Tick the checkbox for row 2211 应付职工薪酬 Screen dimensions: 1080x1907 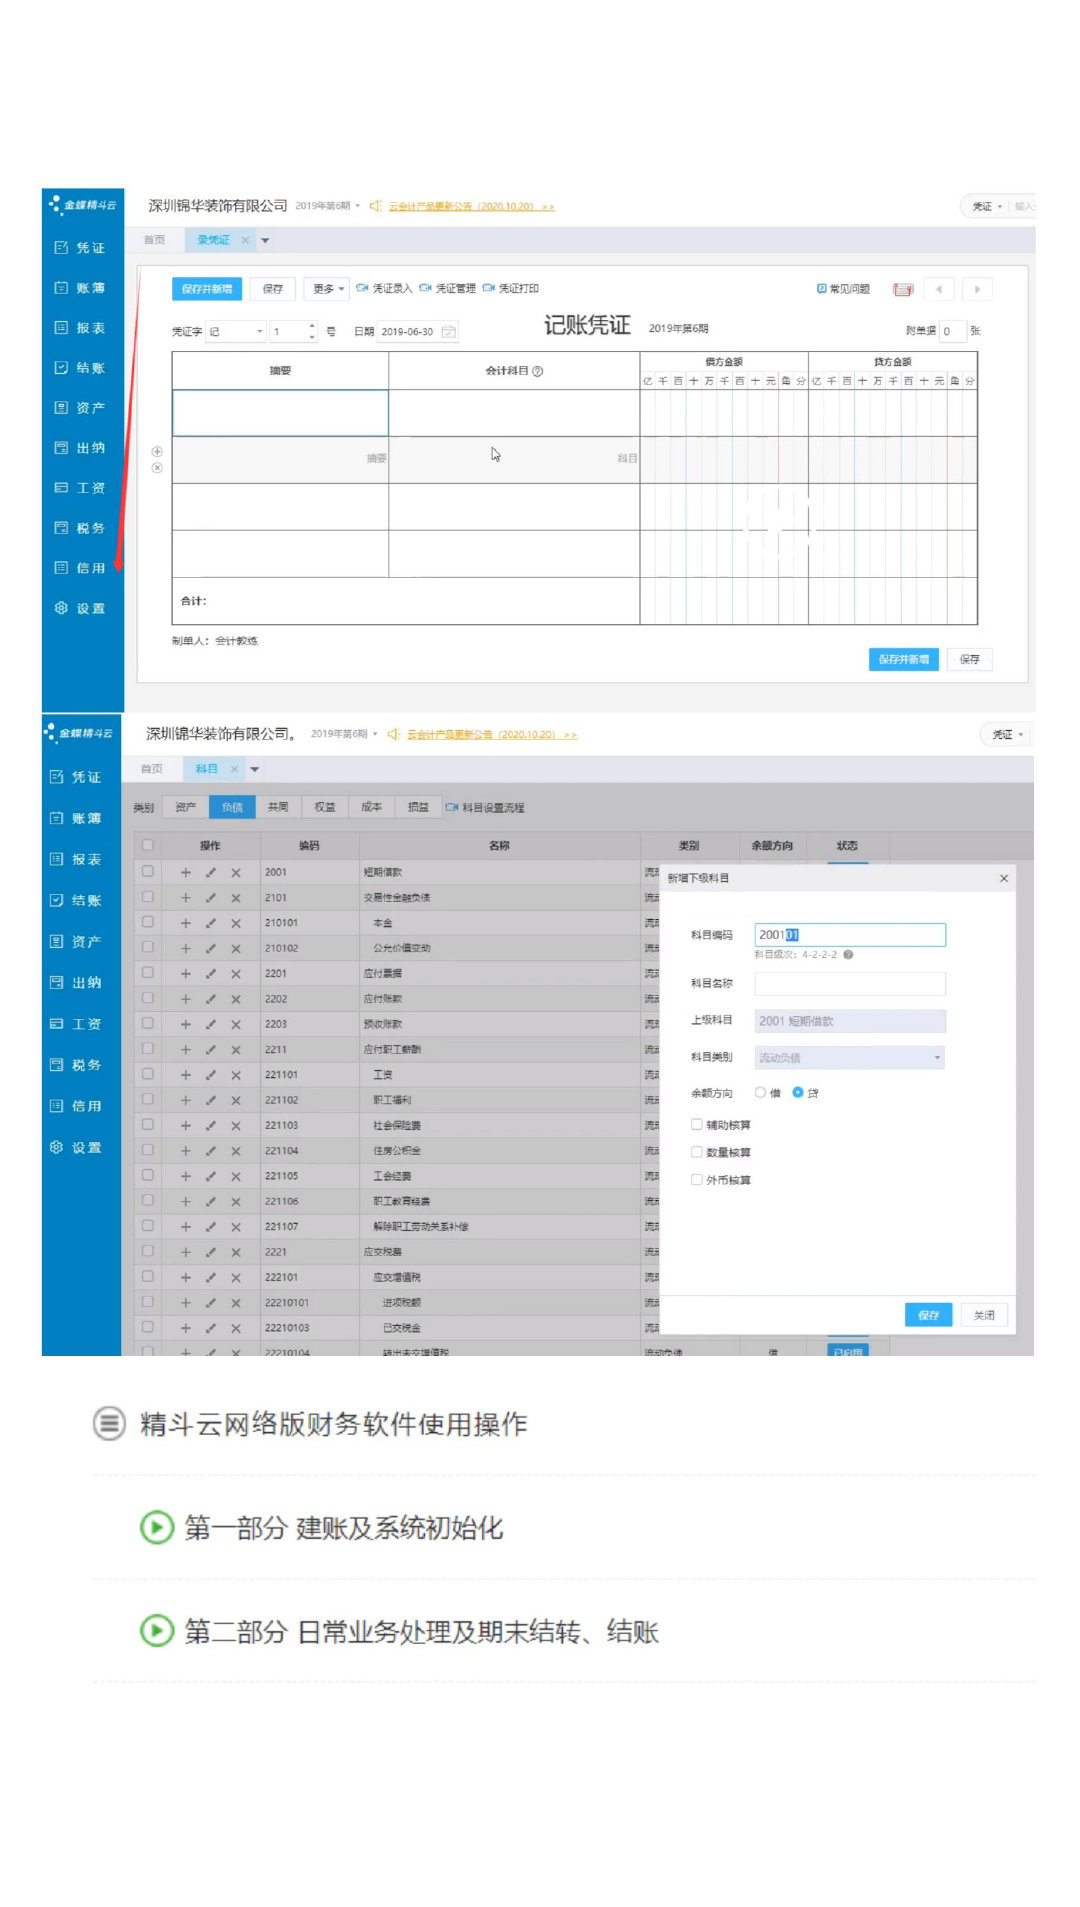(148, 1048)
